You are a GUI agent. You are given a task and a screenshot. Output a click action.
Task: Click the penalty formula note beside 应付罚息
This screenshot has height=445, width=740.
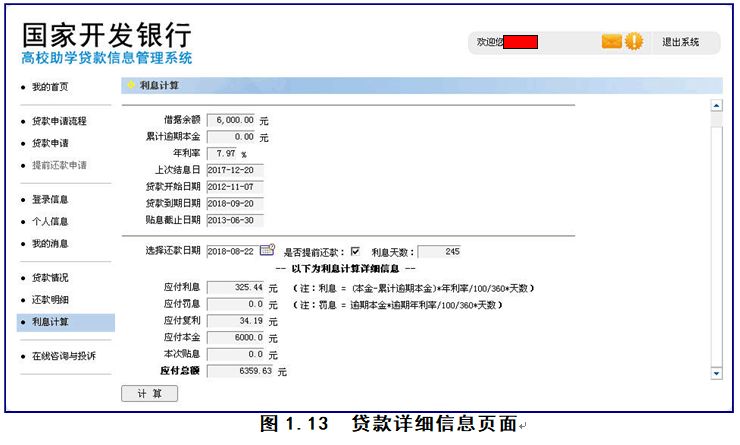click(x=398, y=305)
